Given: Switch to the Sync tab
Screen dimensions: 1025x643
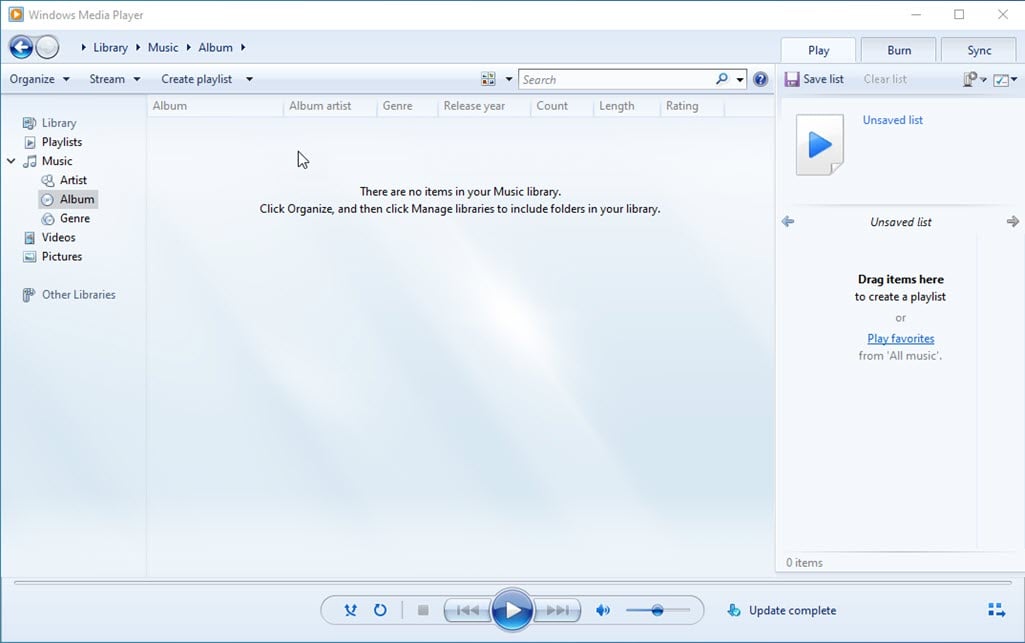Looking at the screenshot, I should click(979, 50).
